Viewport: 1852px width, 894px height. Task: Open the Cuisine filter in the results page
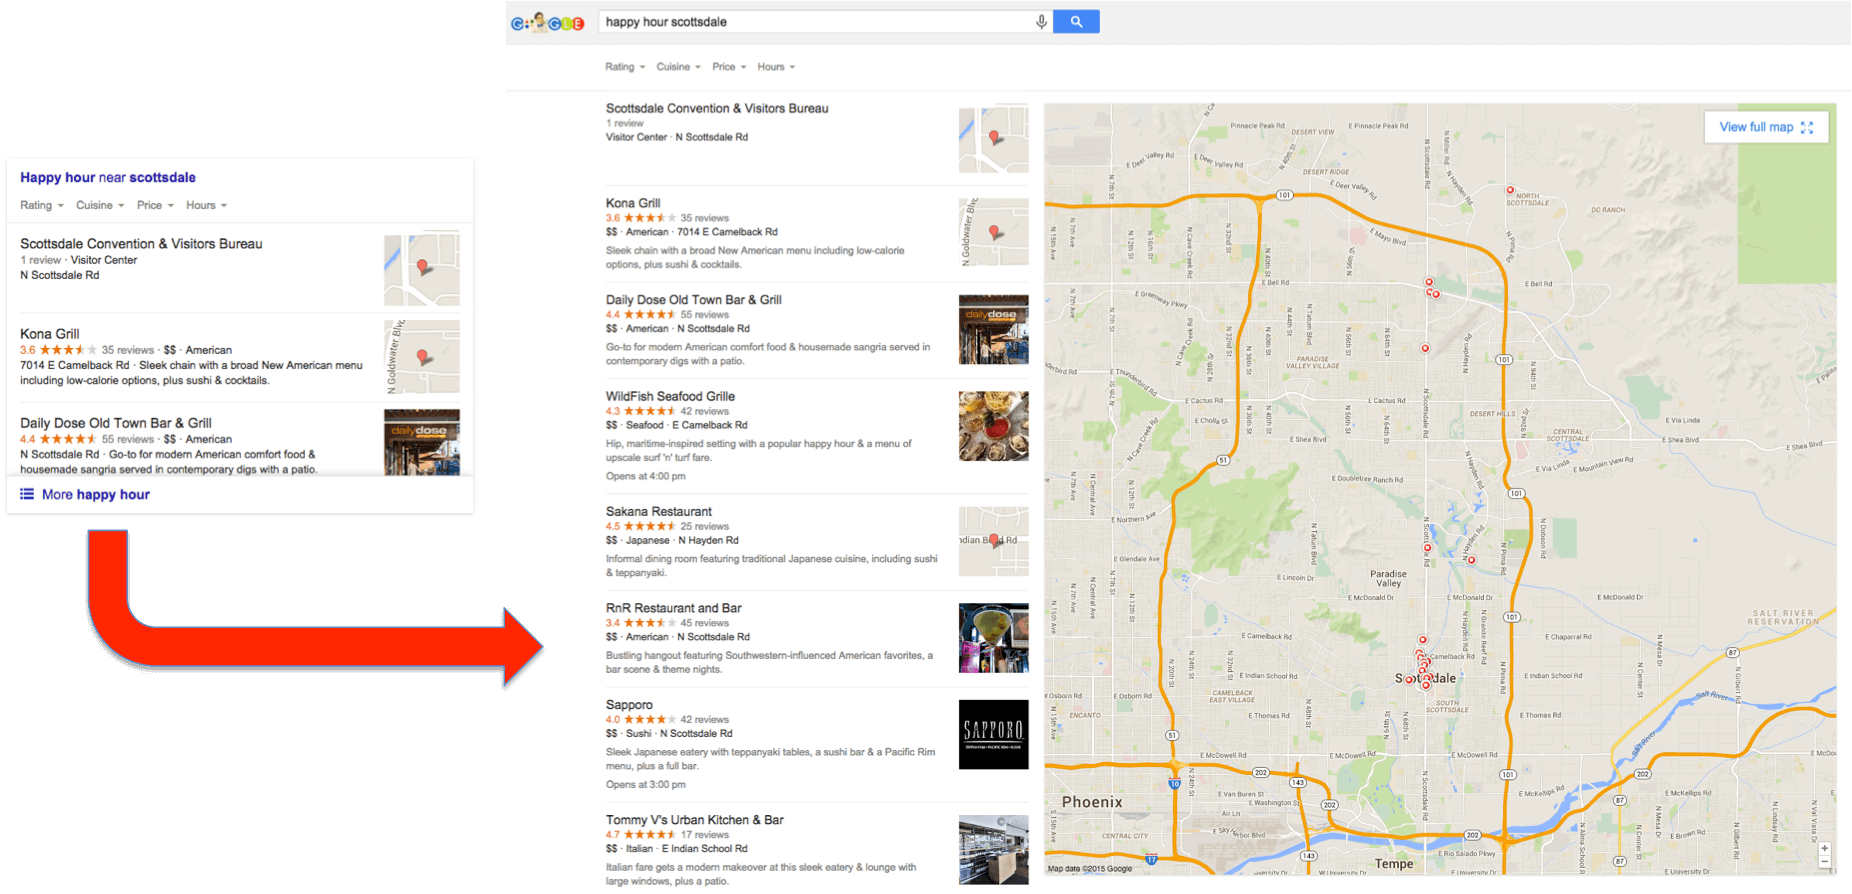click(x=678, y=67)
